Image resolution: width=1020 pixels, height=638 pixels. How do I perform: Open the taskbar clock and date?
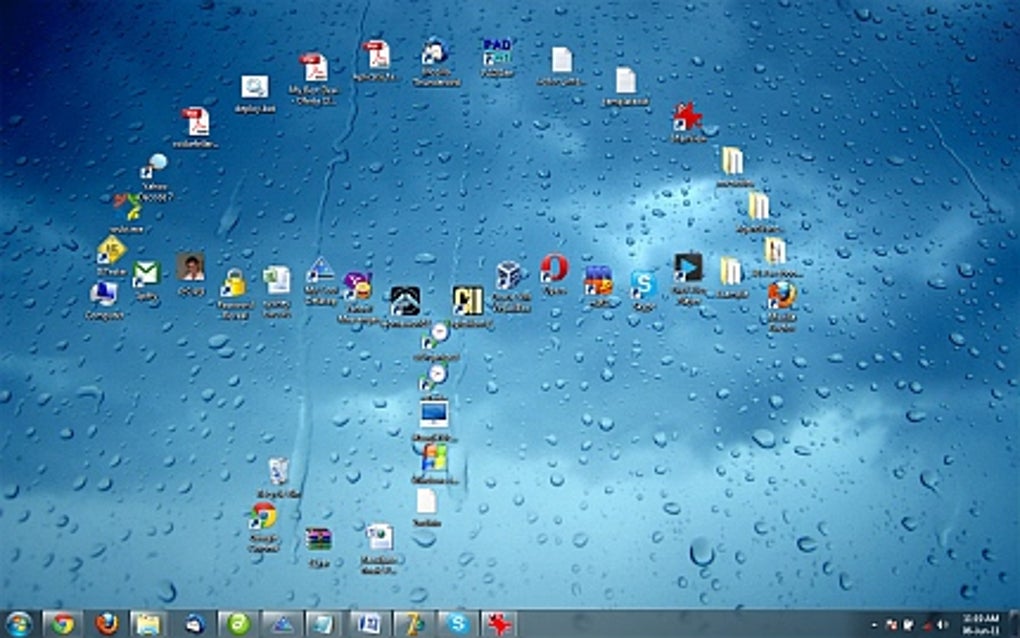pos(980,624)
